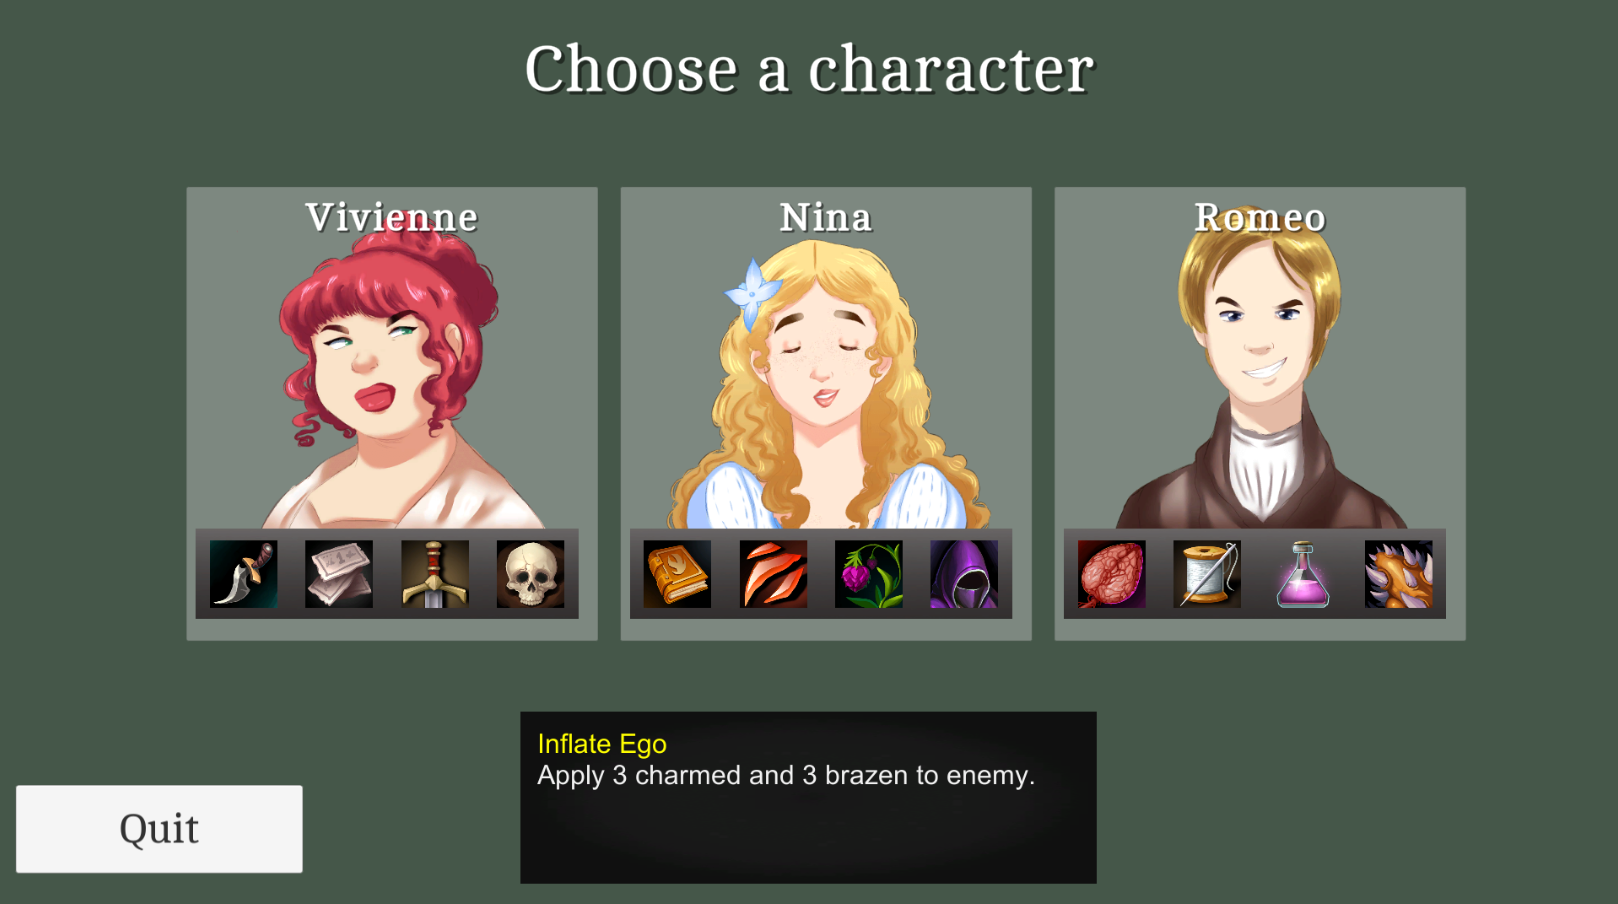Click Romeo's thread spool and needle icon
The width and height of the screenshot is (1618, 904).
[1207, 574]
